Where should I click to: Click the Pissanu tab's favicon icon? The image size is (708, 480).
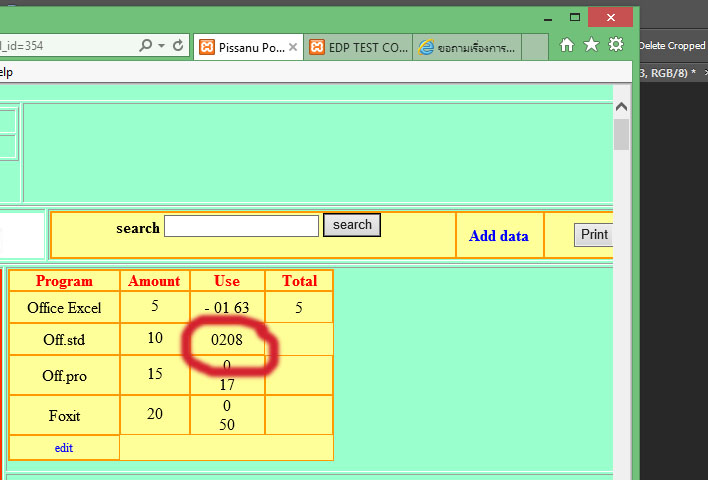[x=207, y=47]
